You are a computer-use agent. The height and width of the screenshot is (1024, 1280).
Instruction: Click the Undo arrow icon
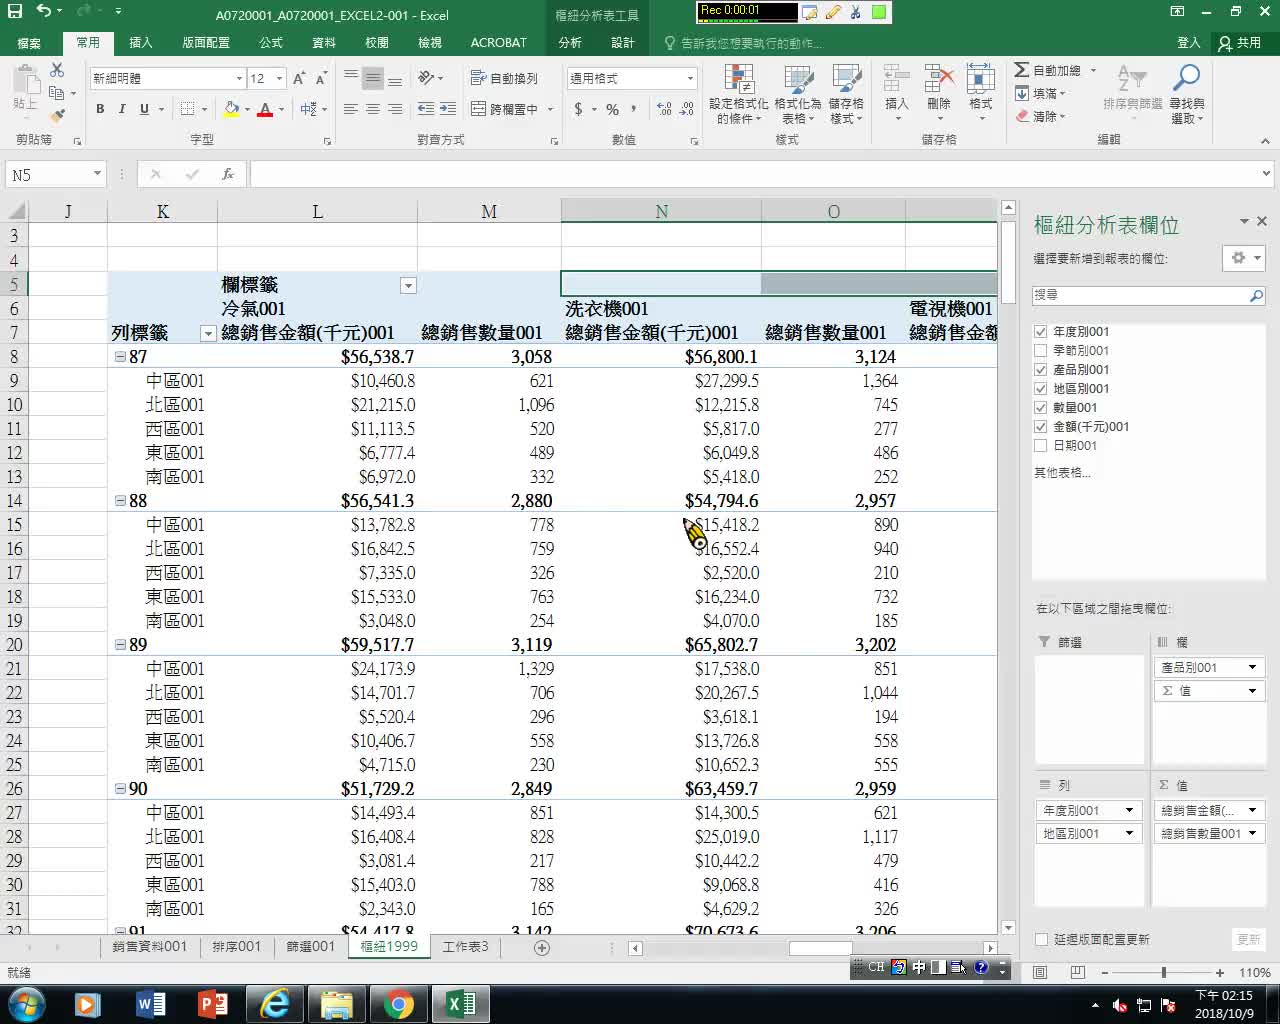pyautogui.click(x=44, y=11)
